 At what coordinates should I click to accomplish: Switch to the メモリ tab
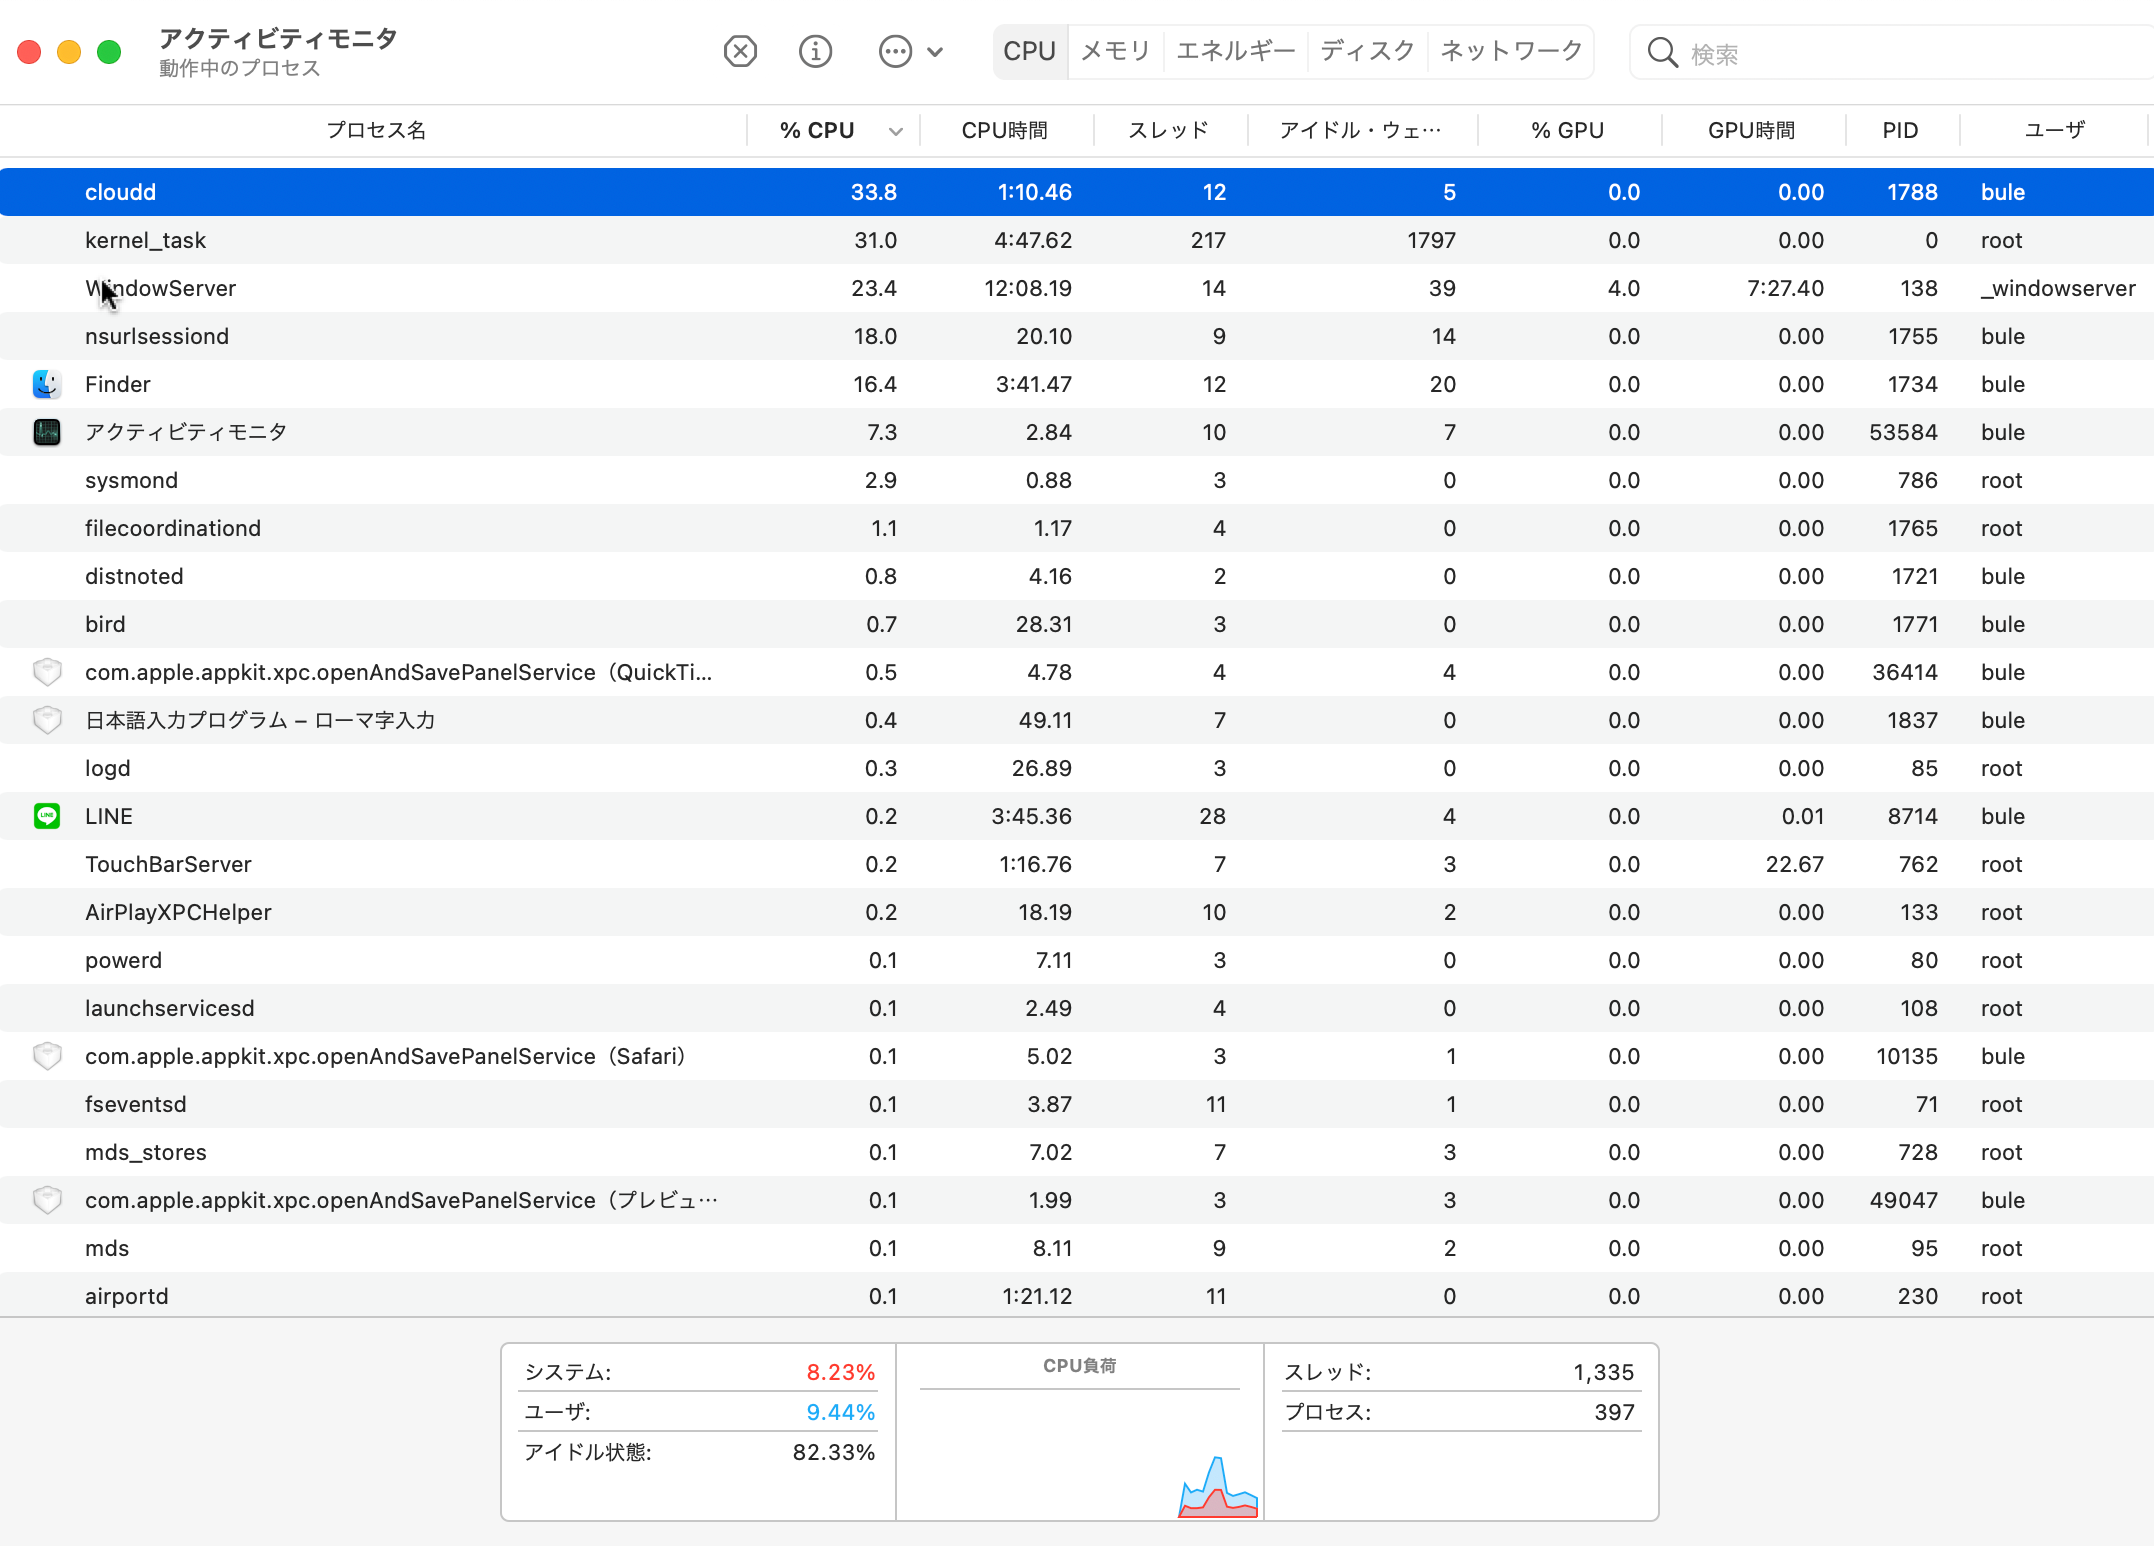tap(1115, 51)
